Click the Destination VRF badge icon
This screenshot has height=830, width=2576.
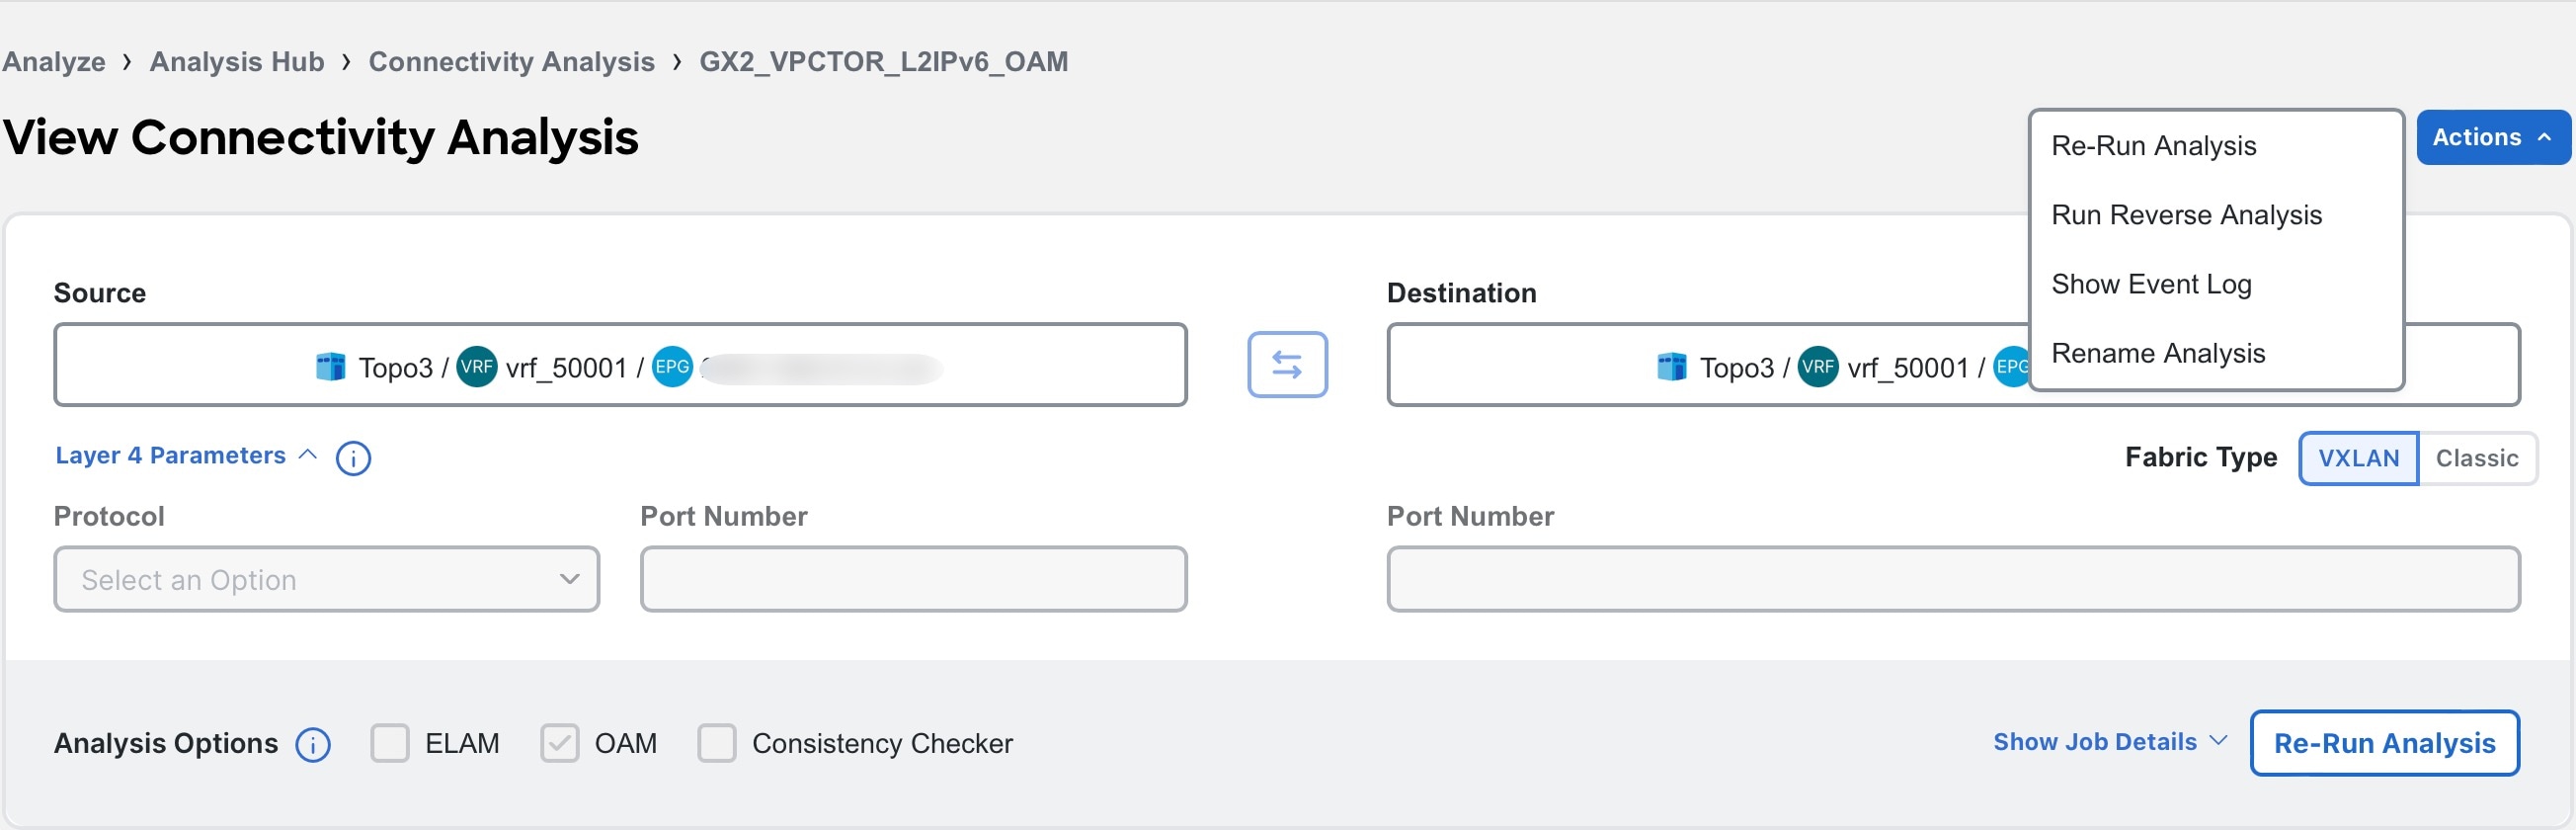[1818, 367]
